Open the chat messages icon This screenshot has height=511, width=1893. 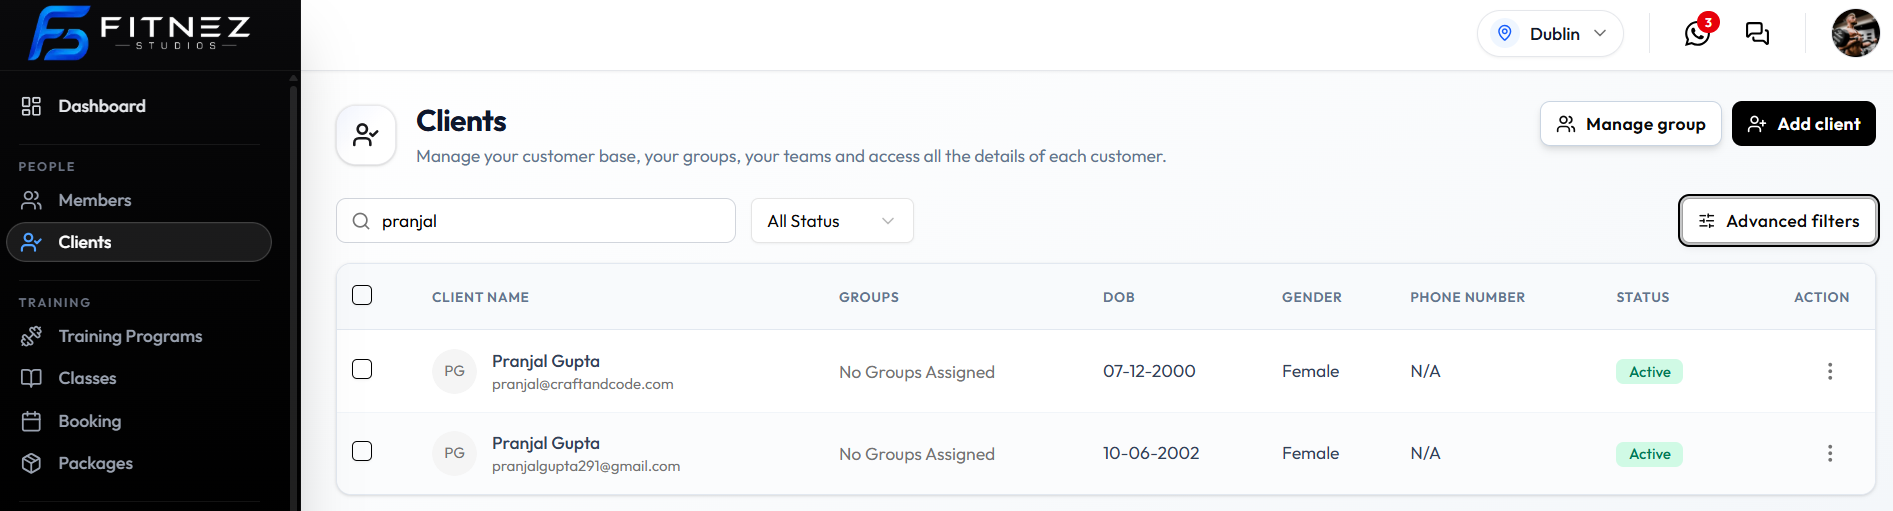(x=1757, y=34)
